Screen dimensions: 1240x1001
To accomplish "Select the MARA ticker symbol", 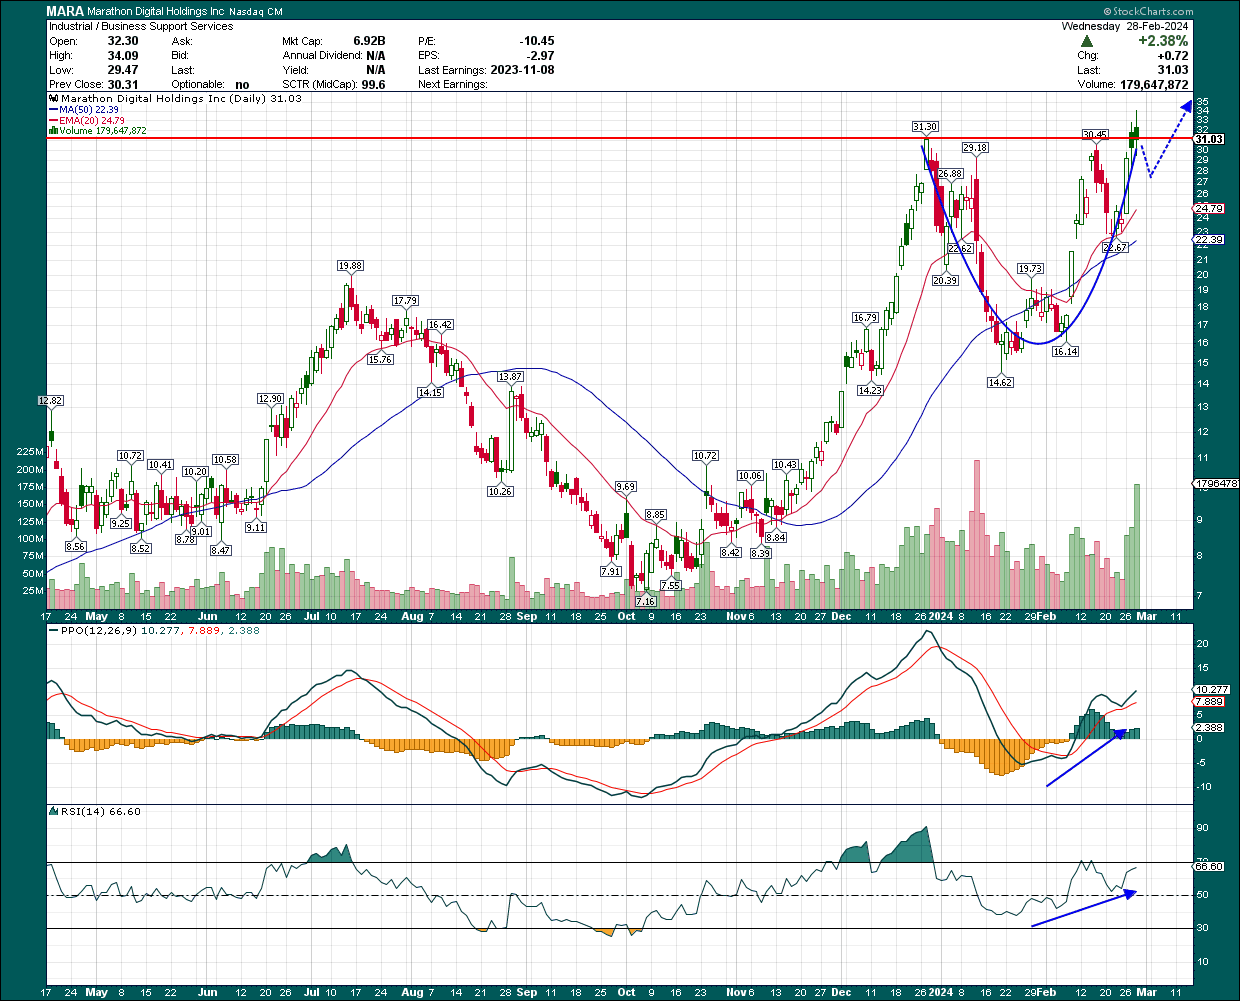I will tap(63, 10).
